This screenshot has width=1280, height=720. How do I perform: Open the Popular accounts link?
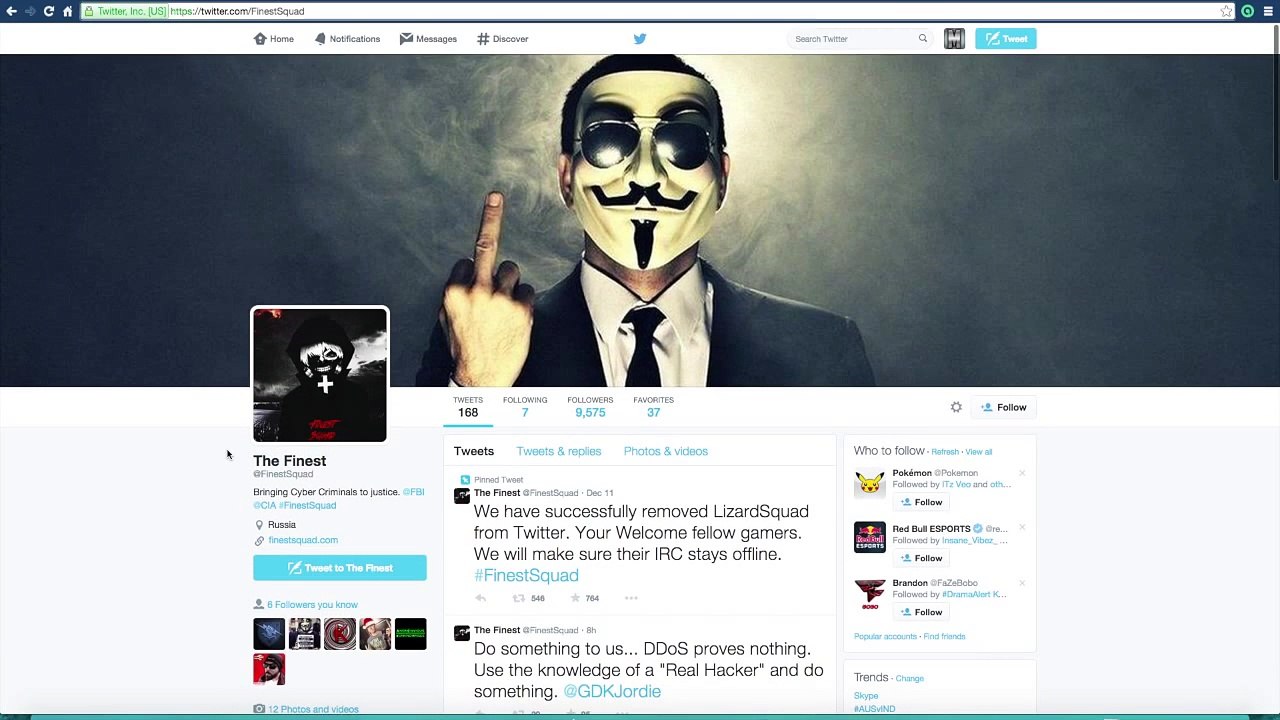click(885, 637)
